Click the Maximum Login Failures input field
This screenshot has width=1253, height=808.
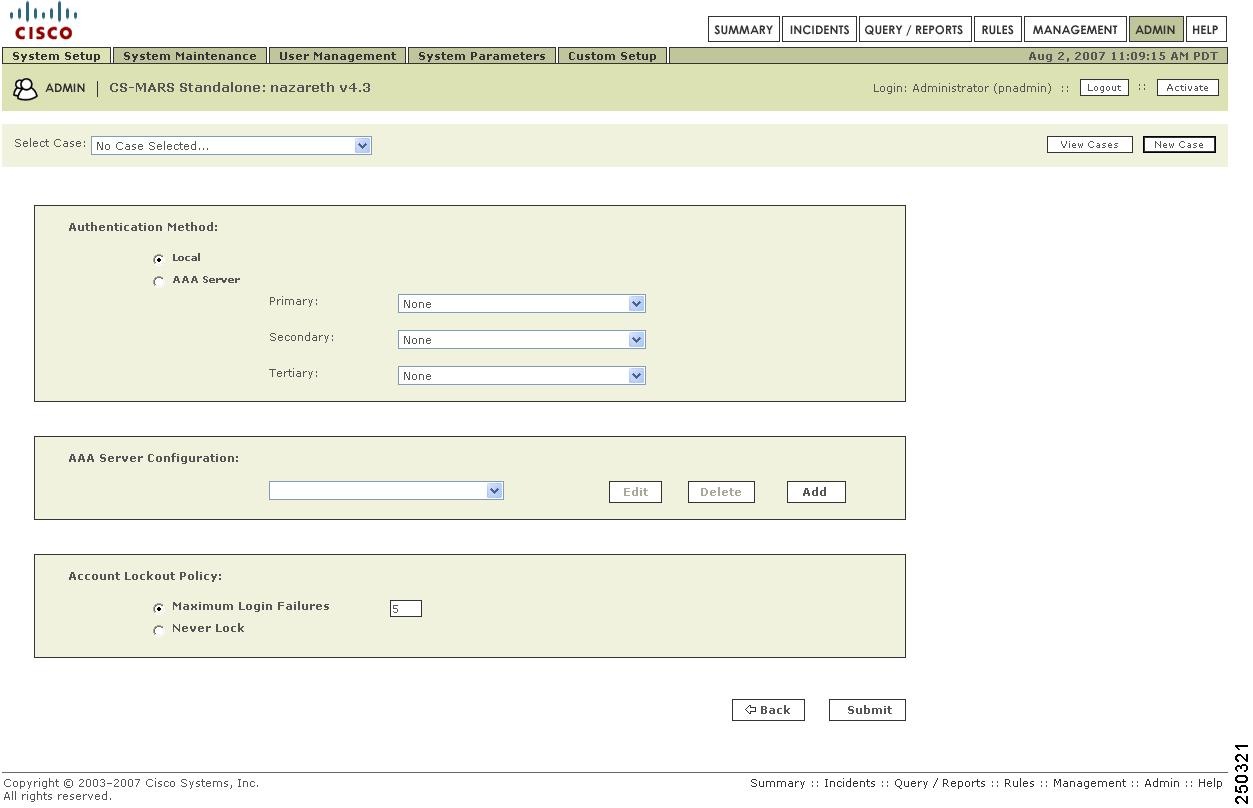pos(406,608)
